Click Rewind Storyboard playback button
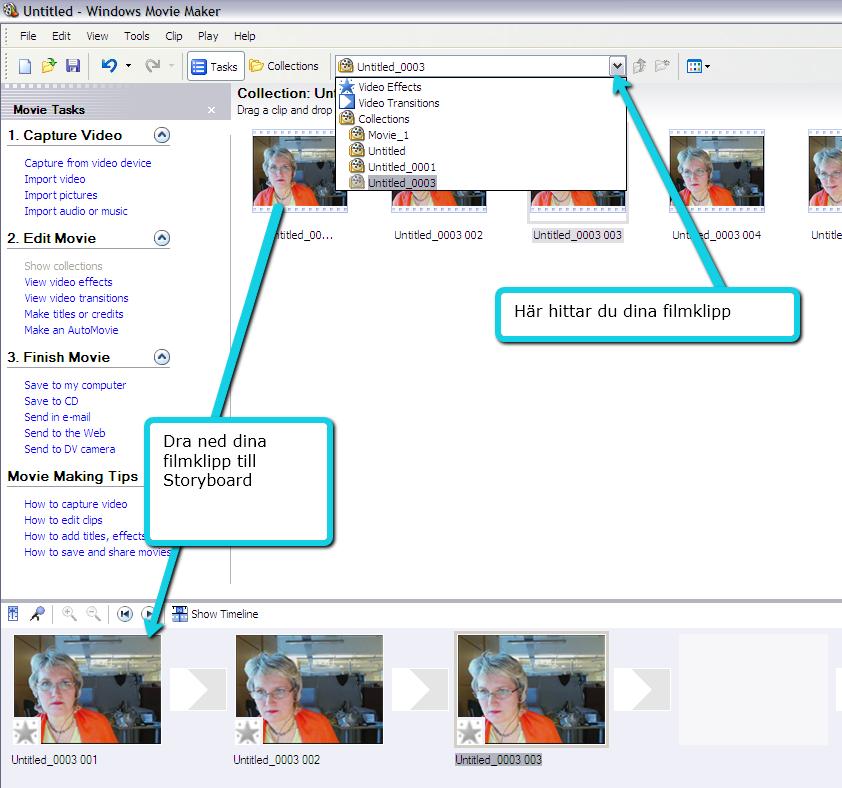842x788 pixels. click(x=125, y=613)
